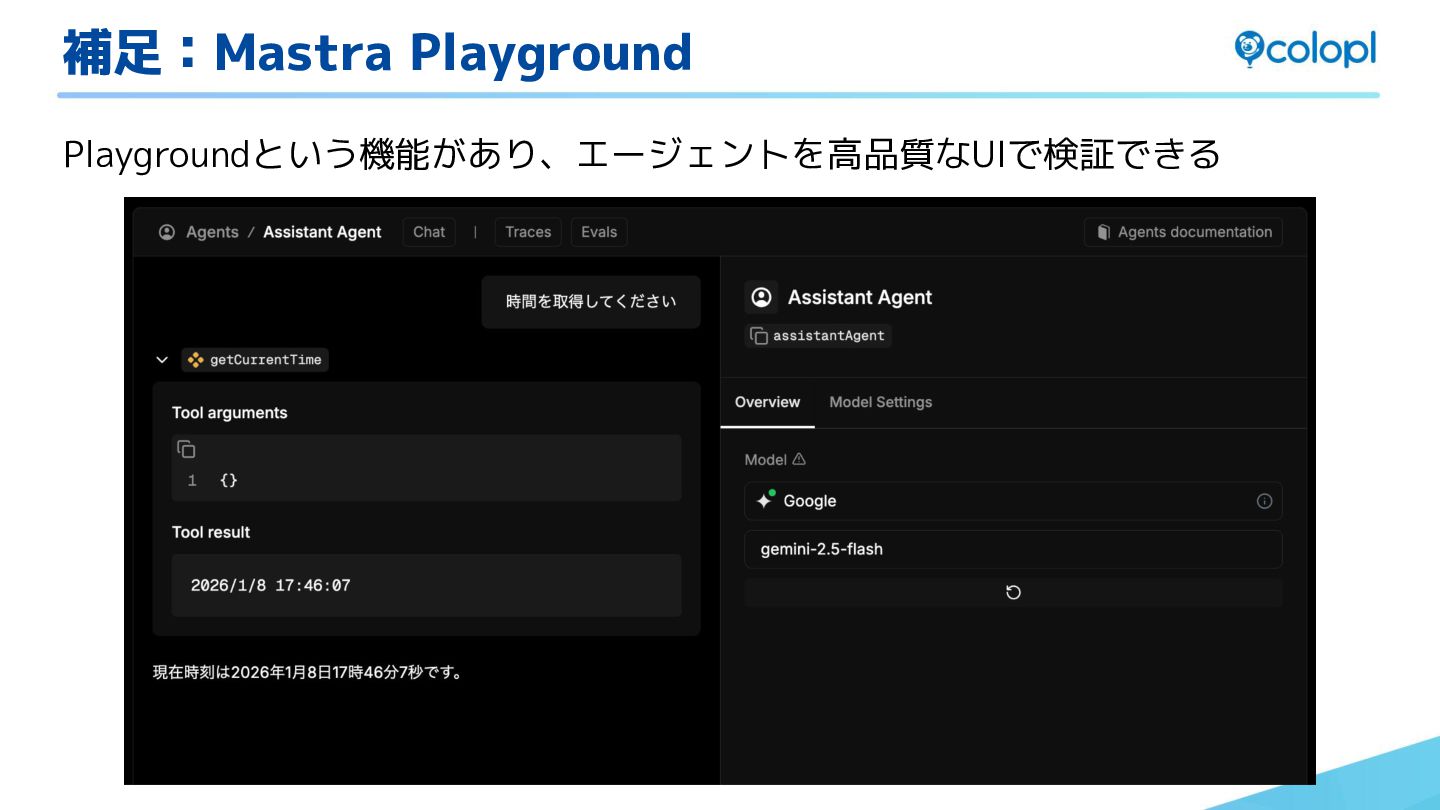Click the info icon in the provider field
Screen dimensions: 1440x810
[x=1264, y=501]
